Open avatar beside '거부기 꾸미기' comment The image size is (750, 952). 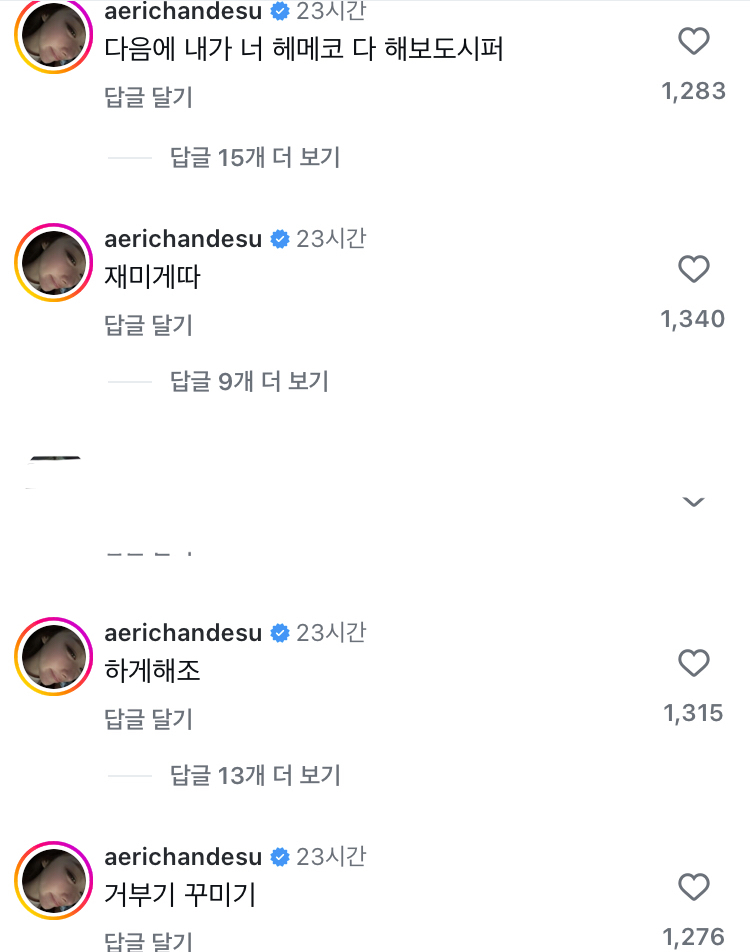[54, 880]
